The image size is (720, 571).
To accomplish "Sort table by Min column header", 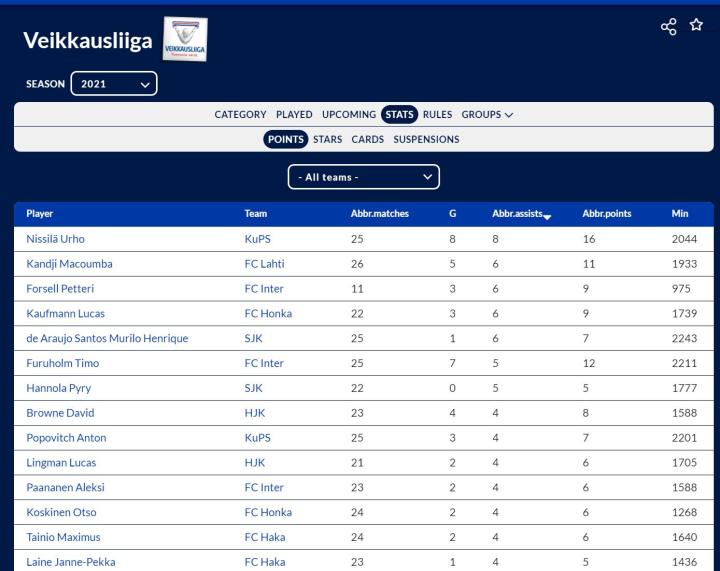I will point(680,213).
